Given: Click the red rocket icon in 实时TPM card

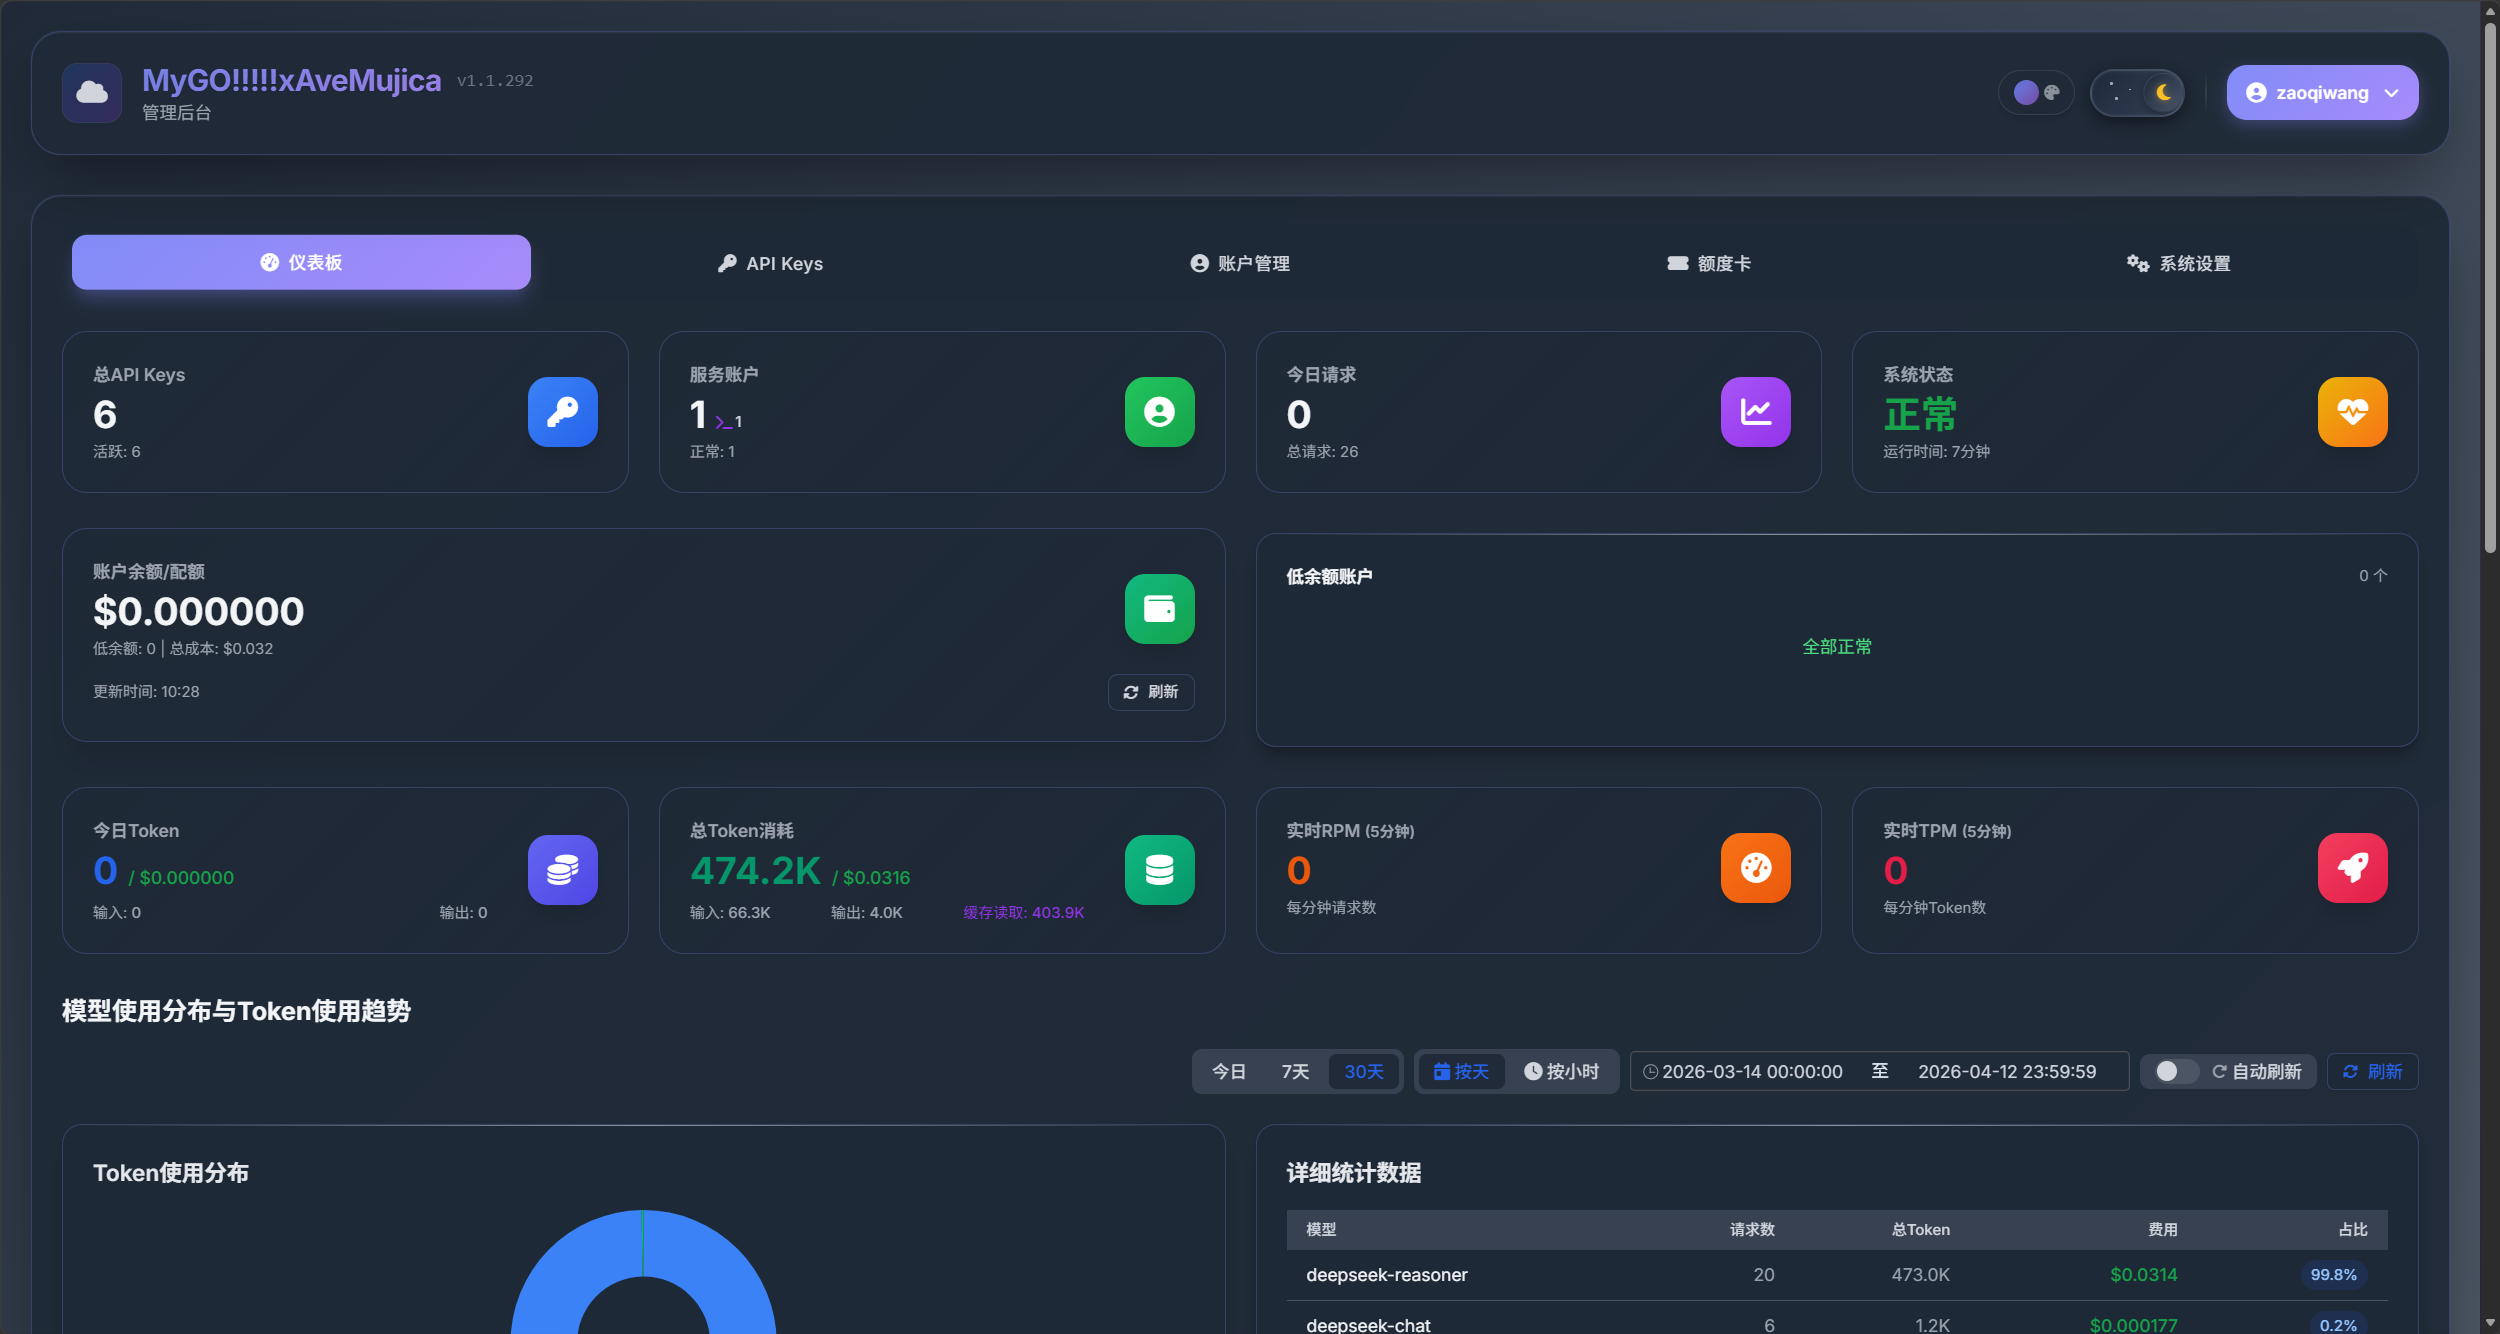Looking at the screenshot, I should (x=2352, y=868).
